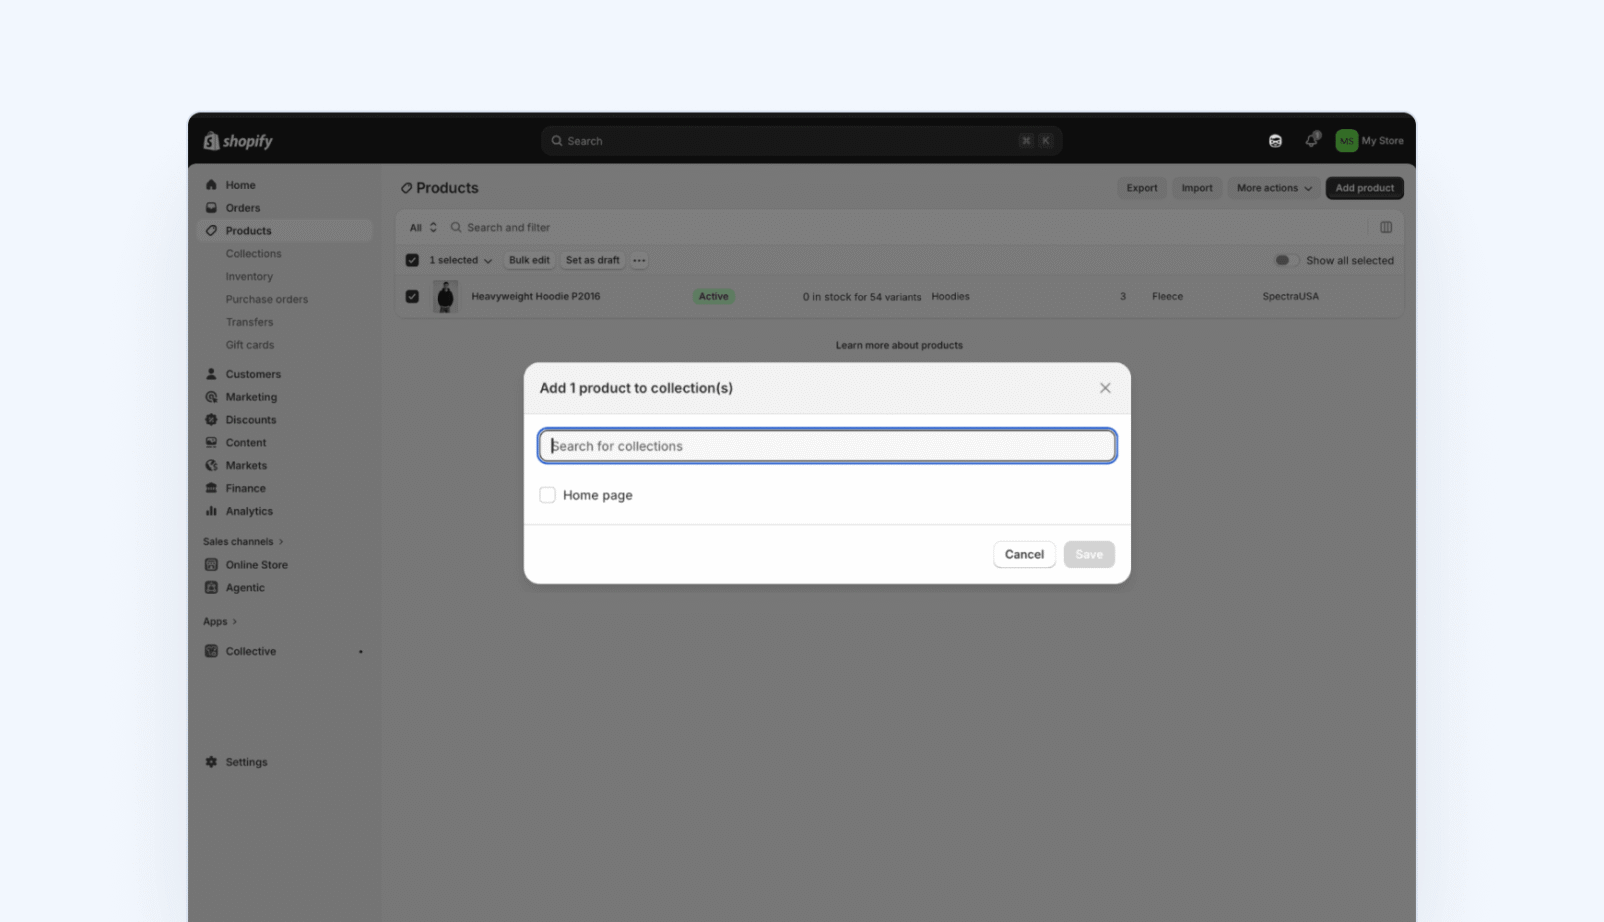Click Search for collections field
This screenshot has width=1604, height=922.
tap(827, 446)
